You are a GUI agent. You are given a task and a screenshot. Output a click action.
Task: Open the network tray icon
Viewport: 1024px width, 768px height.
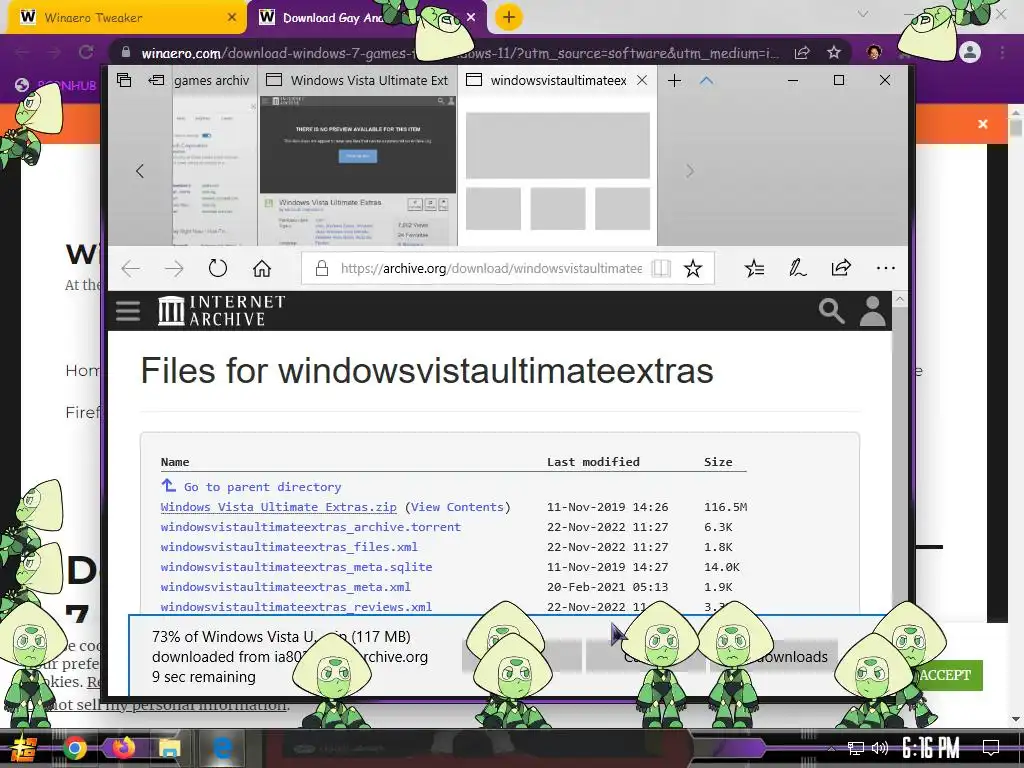pos(855,748)
